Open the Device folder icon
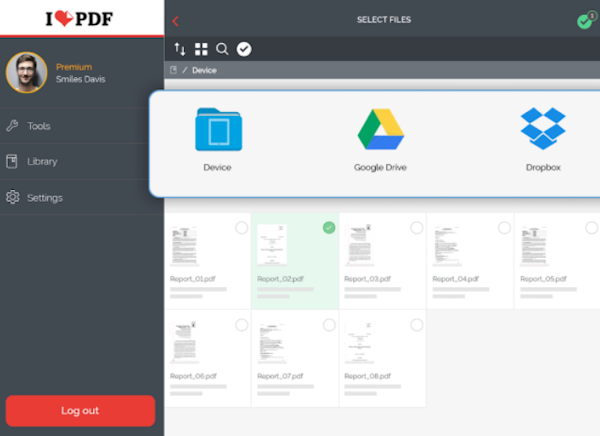The height and width of the screenshot is (436, 600). (218, 129)
